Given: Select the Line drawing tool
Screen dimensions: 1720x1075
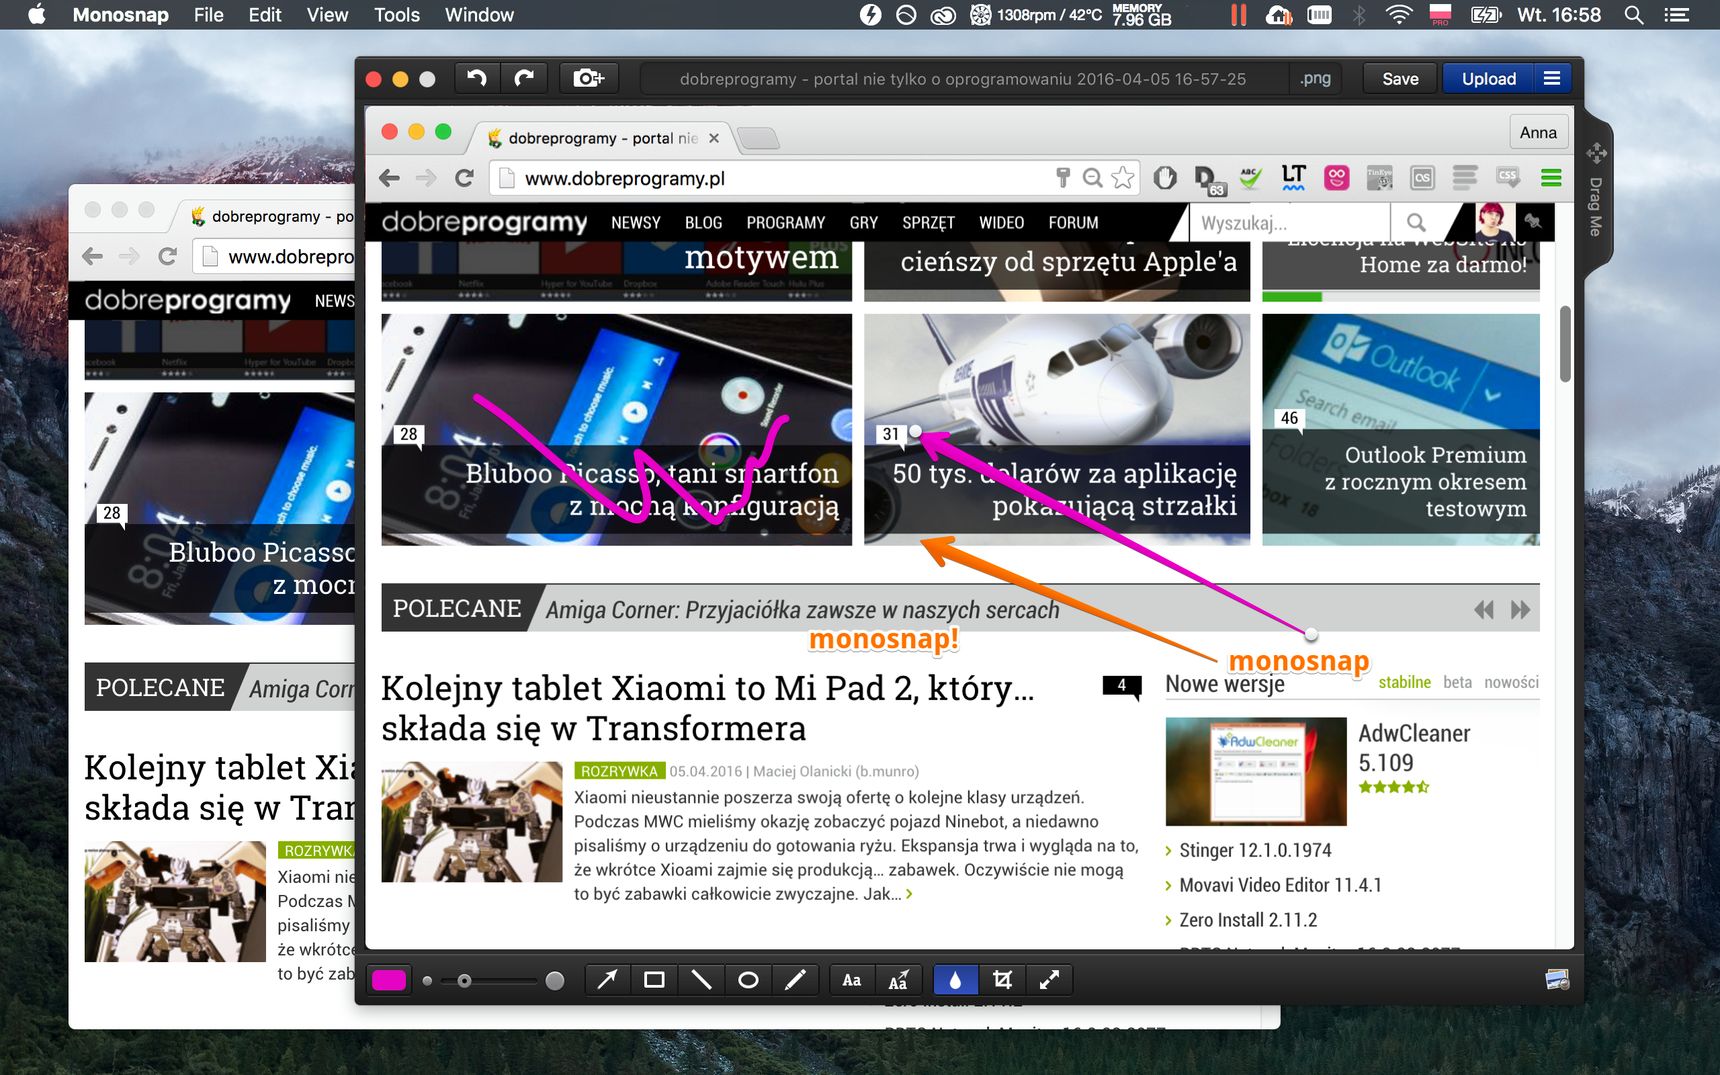Looking at the screenshot, I should tap(701, 980).
